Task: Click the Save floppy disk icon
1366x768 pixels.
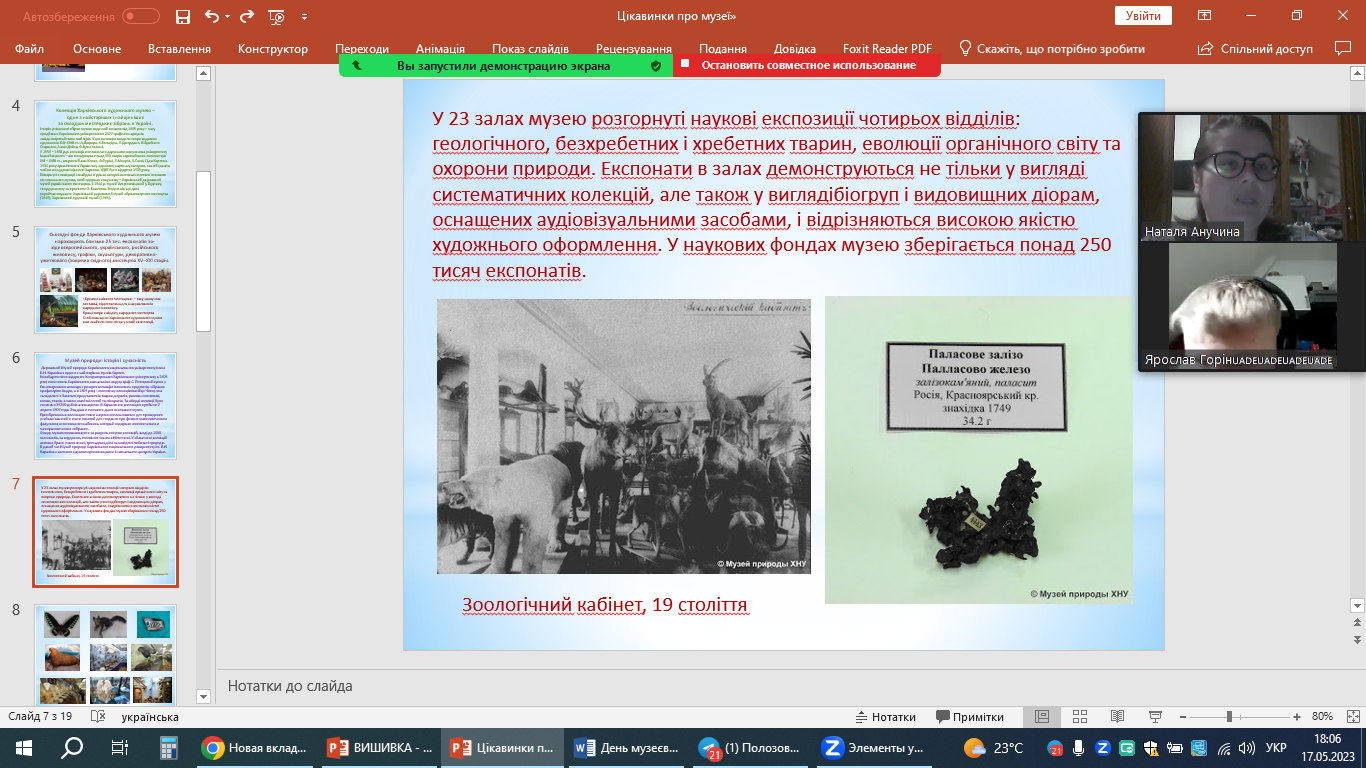Action: (182, 16)
